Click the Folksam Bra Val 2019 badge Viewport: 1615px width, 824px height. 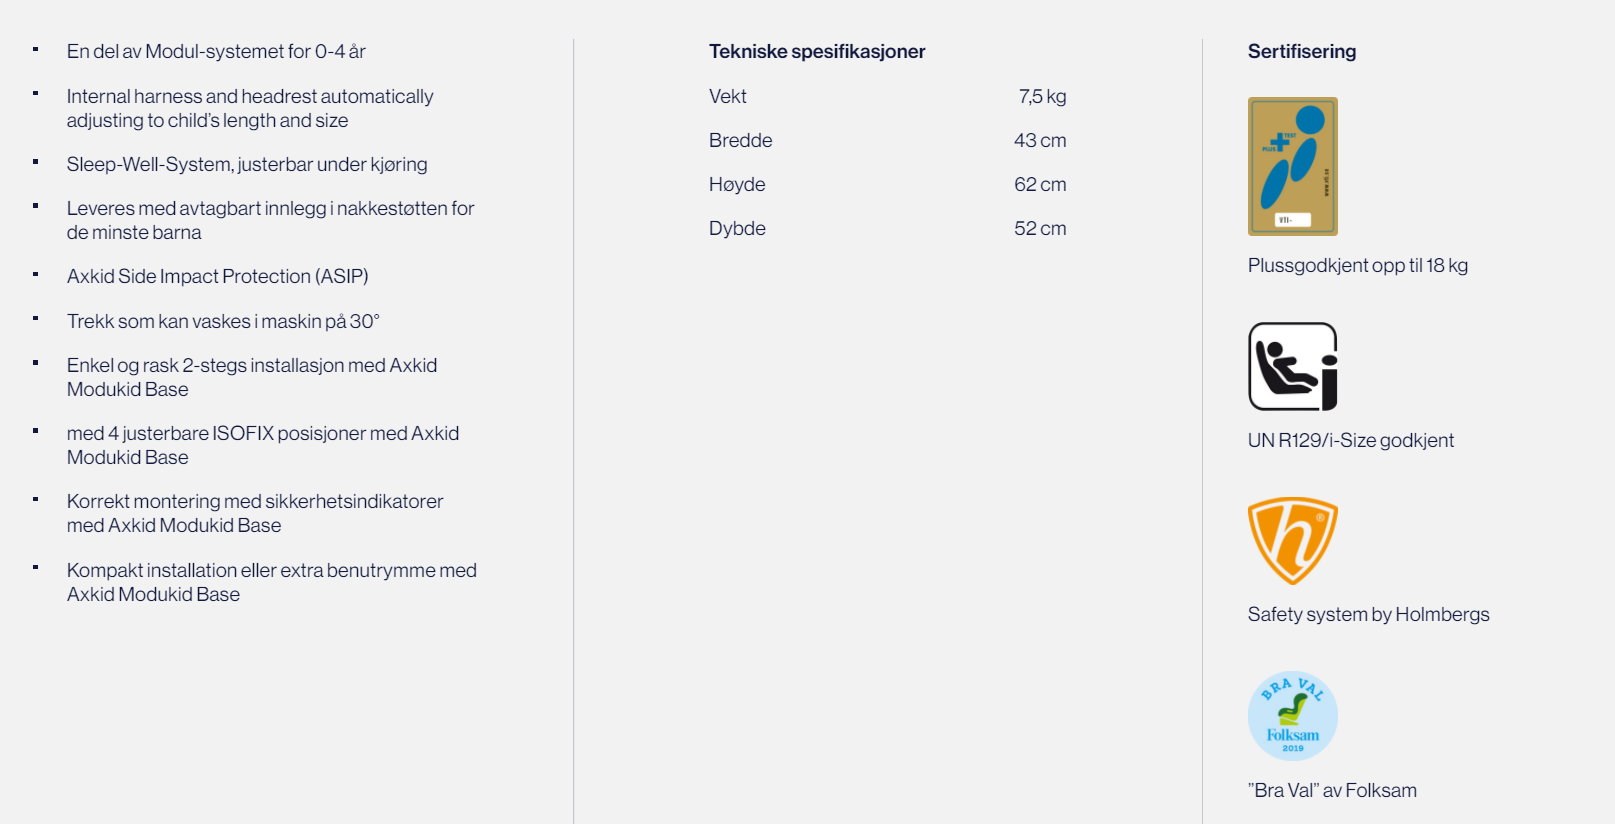click(x=1292, y=716)
